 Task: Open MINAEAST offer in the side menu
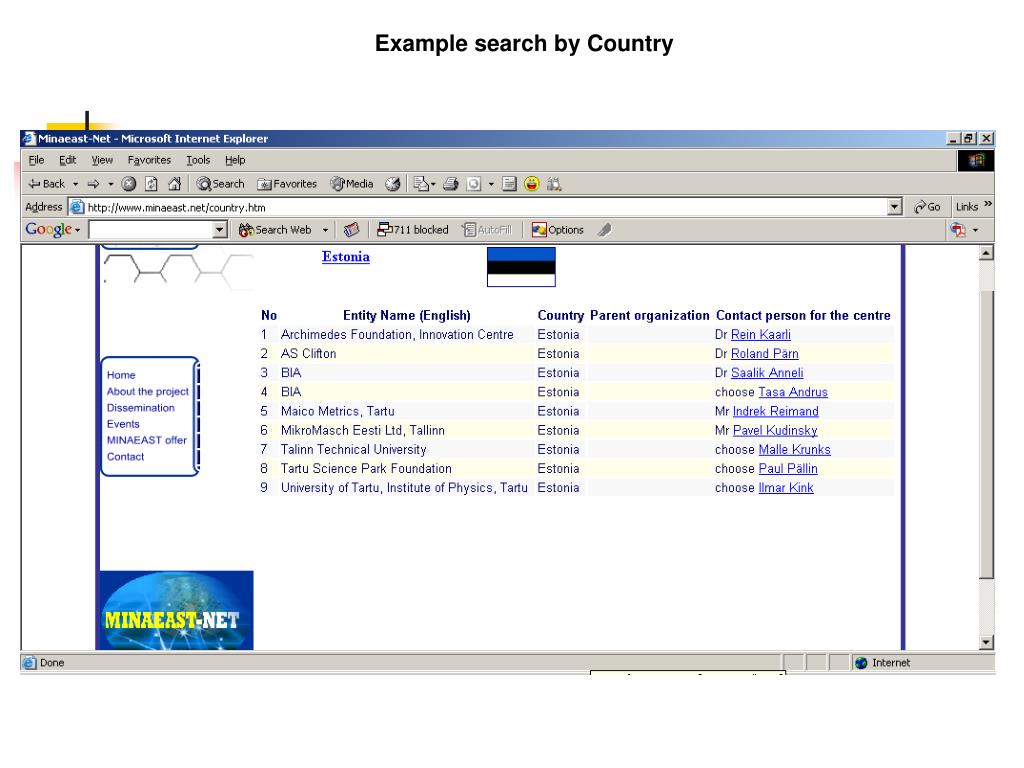click(x=146, y=440)
